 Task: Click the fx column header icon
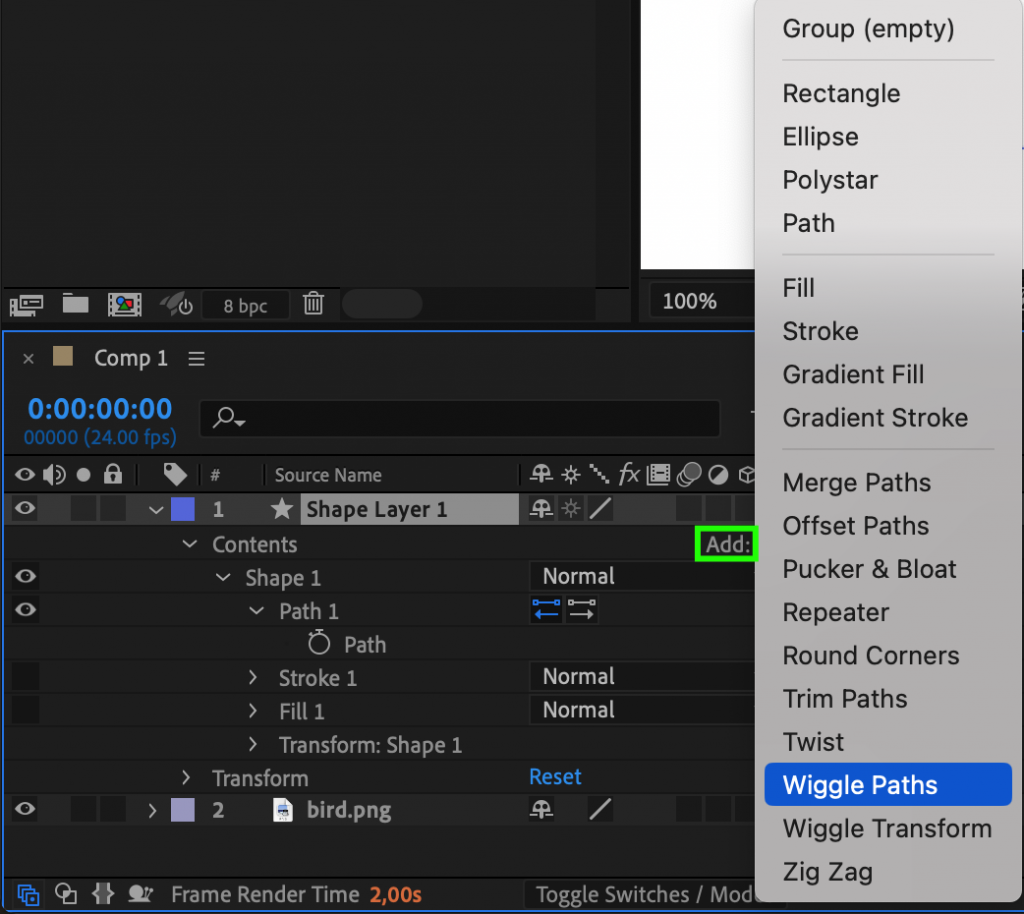click(629, 474)
